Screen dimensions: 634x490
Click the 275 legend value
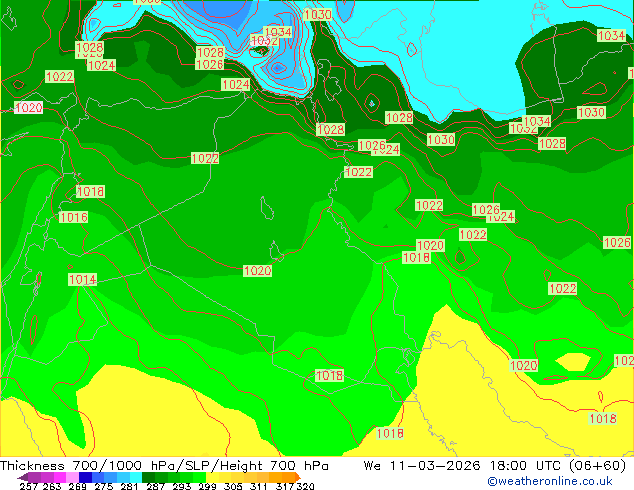(x=104, y=486)
